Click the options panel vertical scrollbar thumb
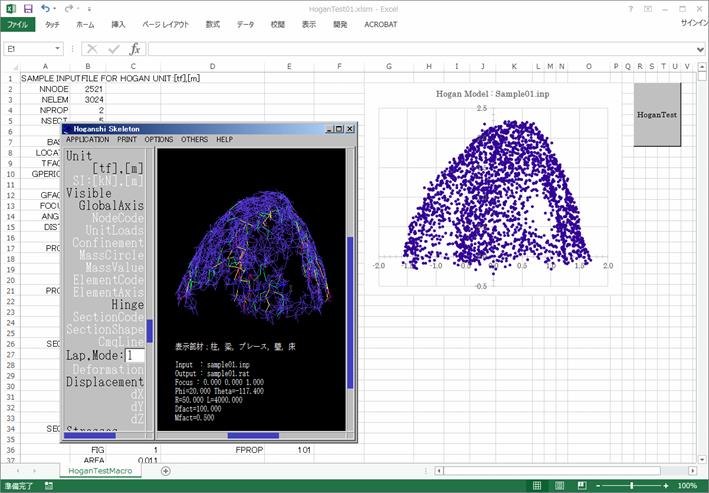Viewport: 709px width, 493px height. click(x=150, y=330)
